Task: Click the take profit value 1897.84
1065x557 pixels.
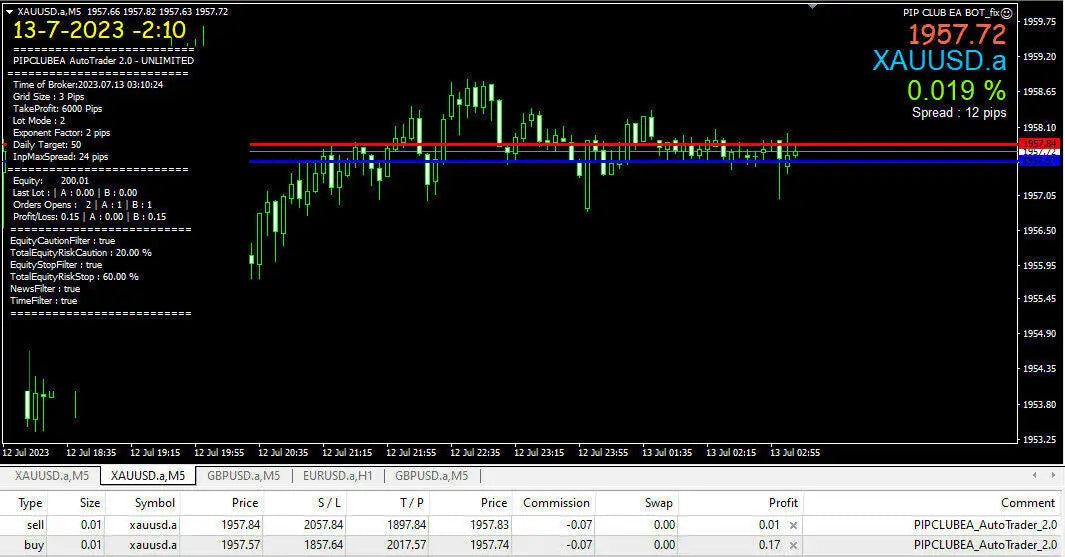Action: [406, 525]
